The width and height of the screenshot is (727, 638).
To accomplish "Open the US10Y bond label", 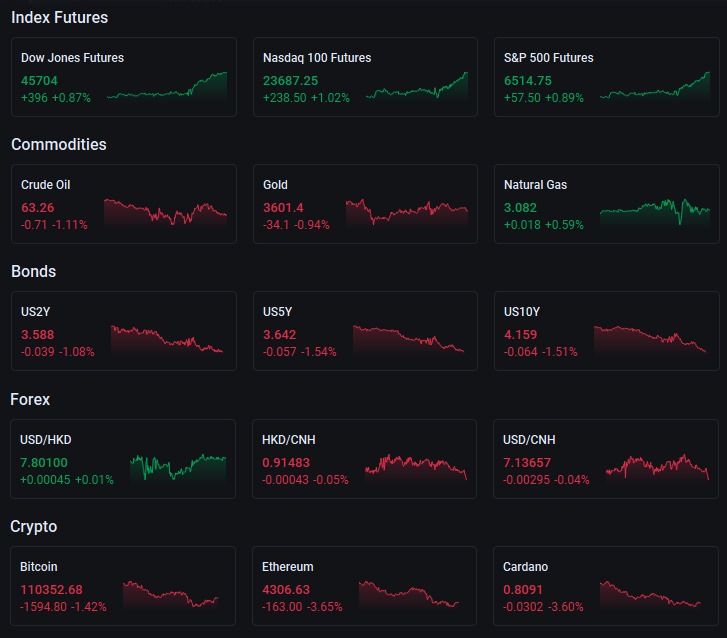I will (x=524, y=312).
